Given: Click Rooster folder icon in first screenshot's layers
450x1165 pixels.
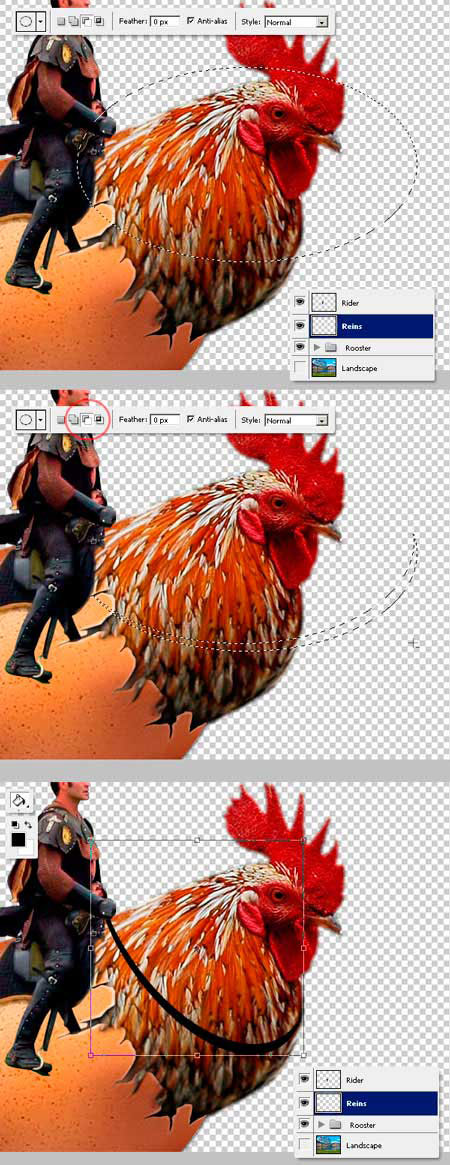Looking at the screenshot, I should pyautogui.click(x=331, y=348).
